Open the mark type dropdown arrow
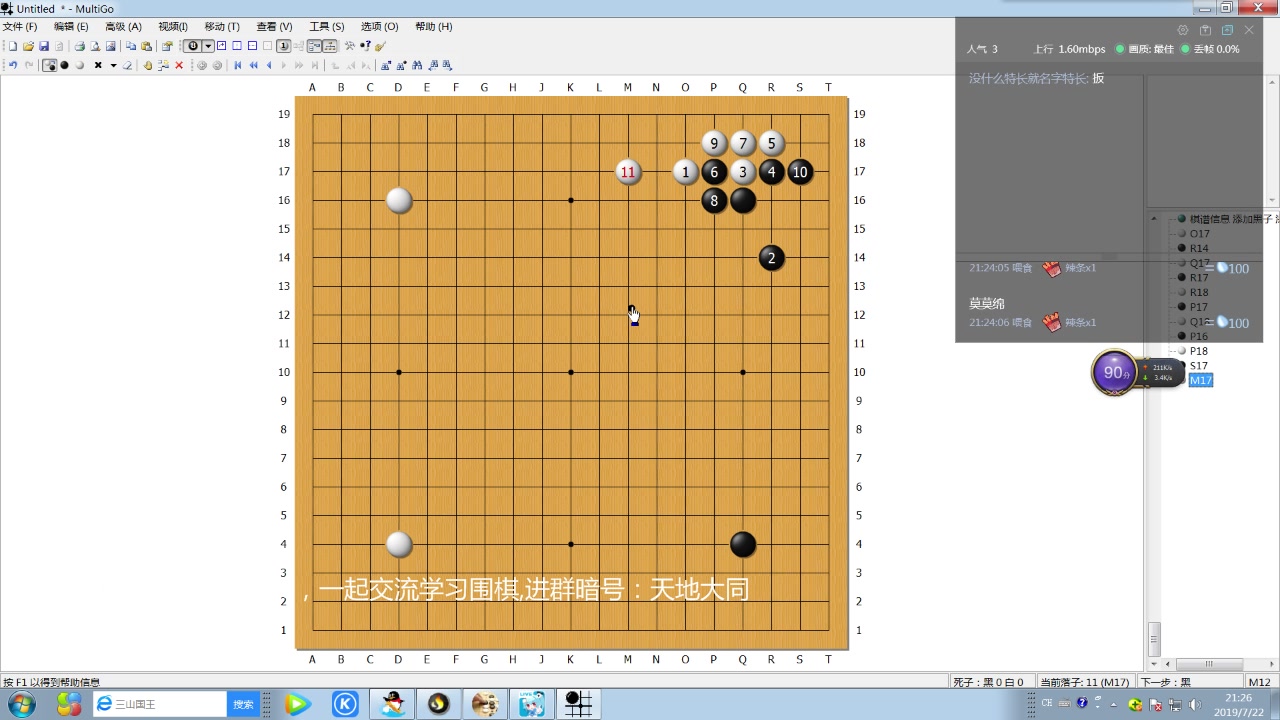 (113, 65)
